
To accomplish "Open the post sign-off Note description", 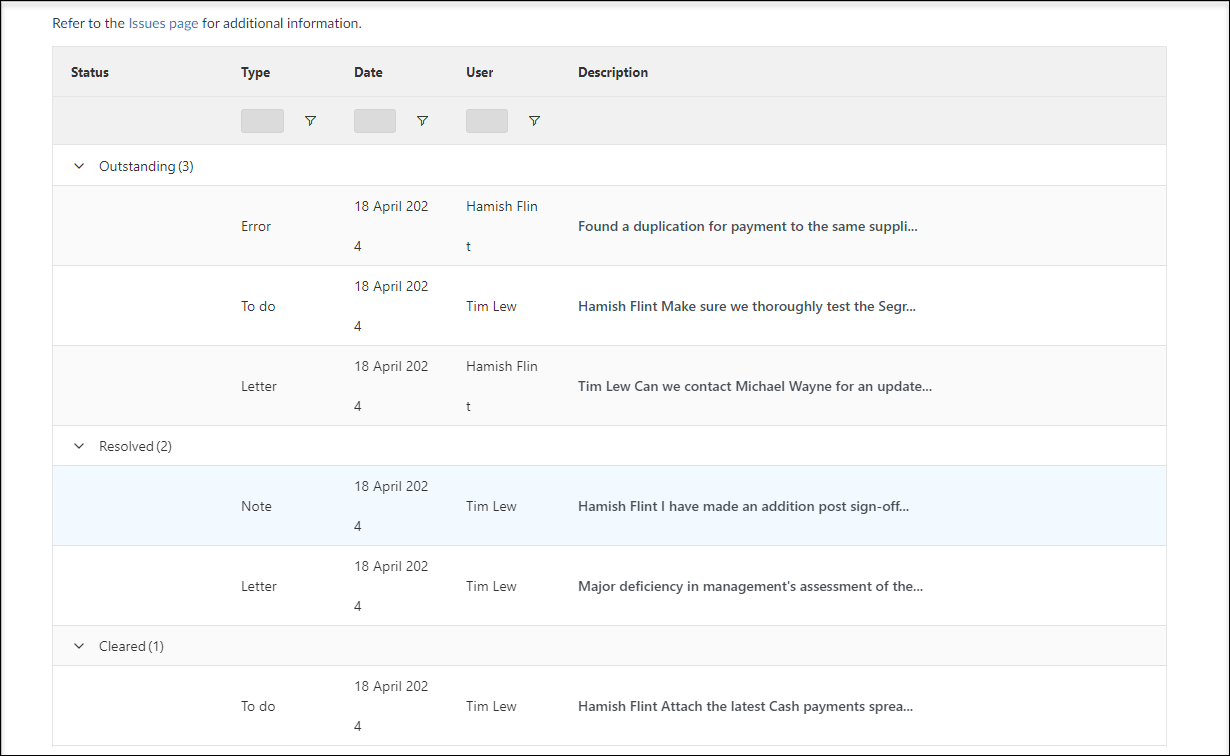I will point(743,506).
